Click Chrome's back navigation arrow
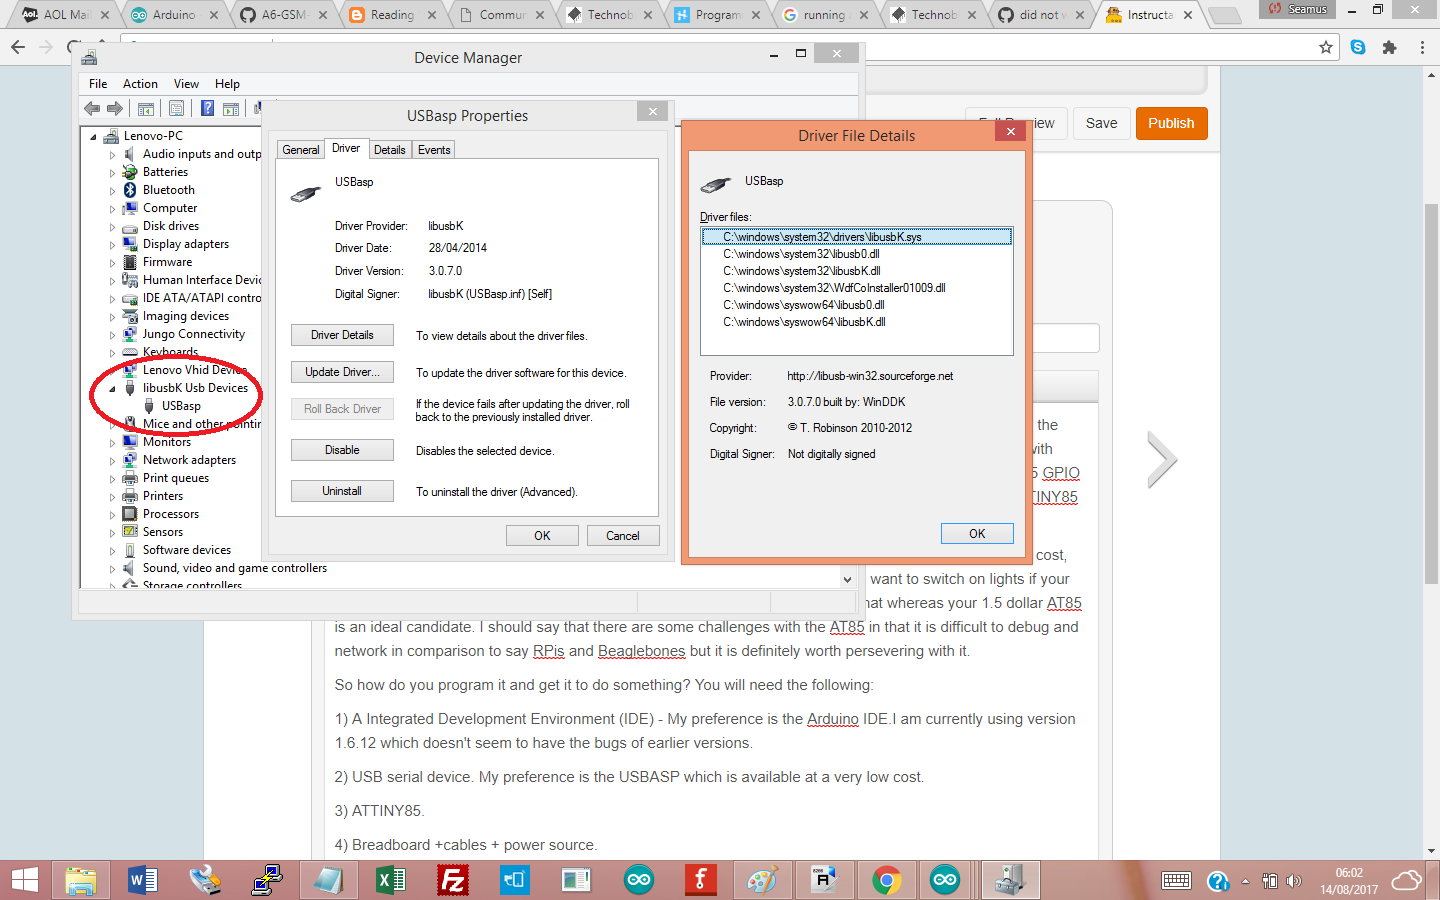This screenshot has width=1440, height=900. pyautogui.click(x=18, y=47)
